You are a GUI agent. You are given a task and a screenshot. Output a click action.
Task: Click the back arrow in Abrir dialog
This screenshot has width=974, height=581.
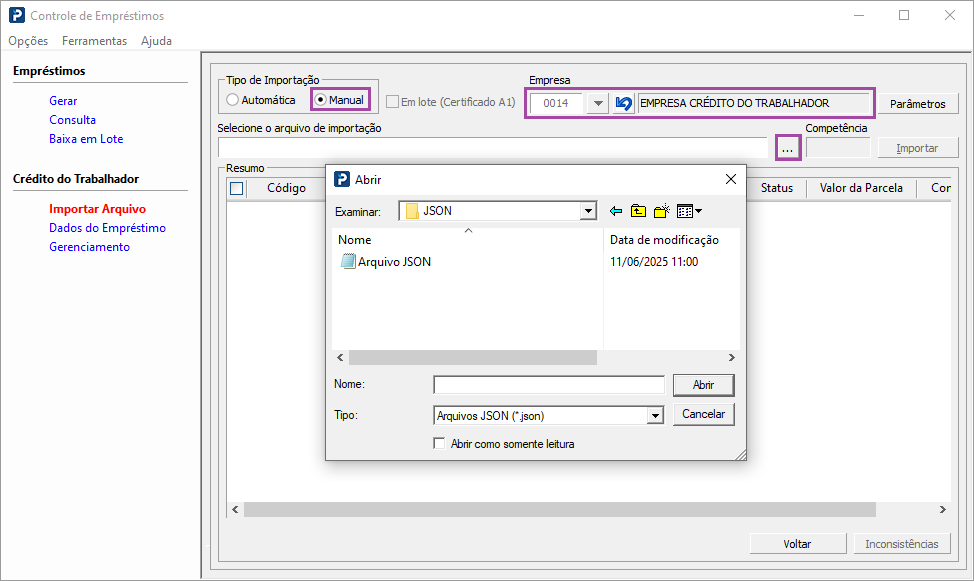tap(616, 211)
